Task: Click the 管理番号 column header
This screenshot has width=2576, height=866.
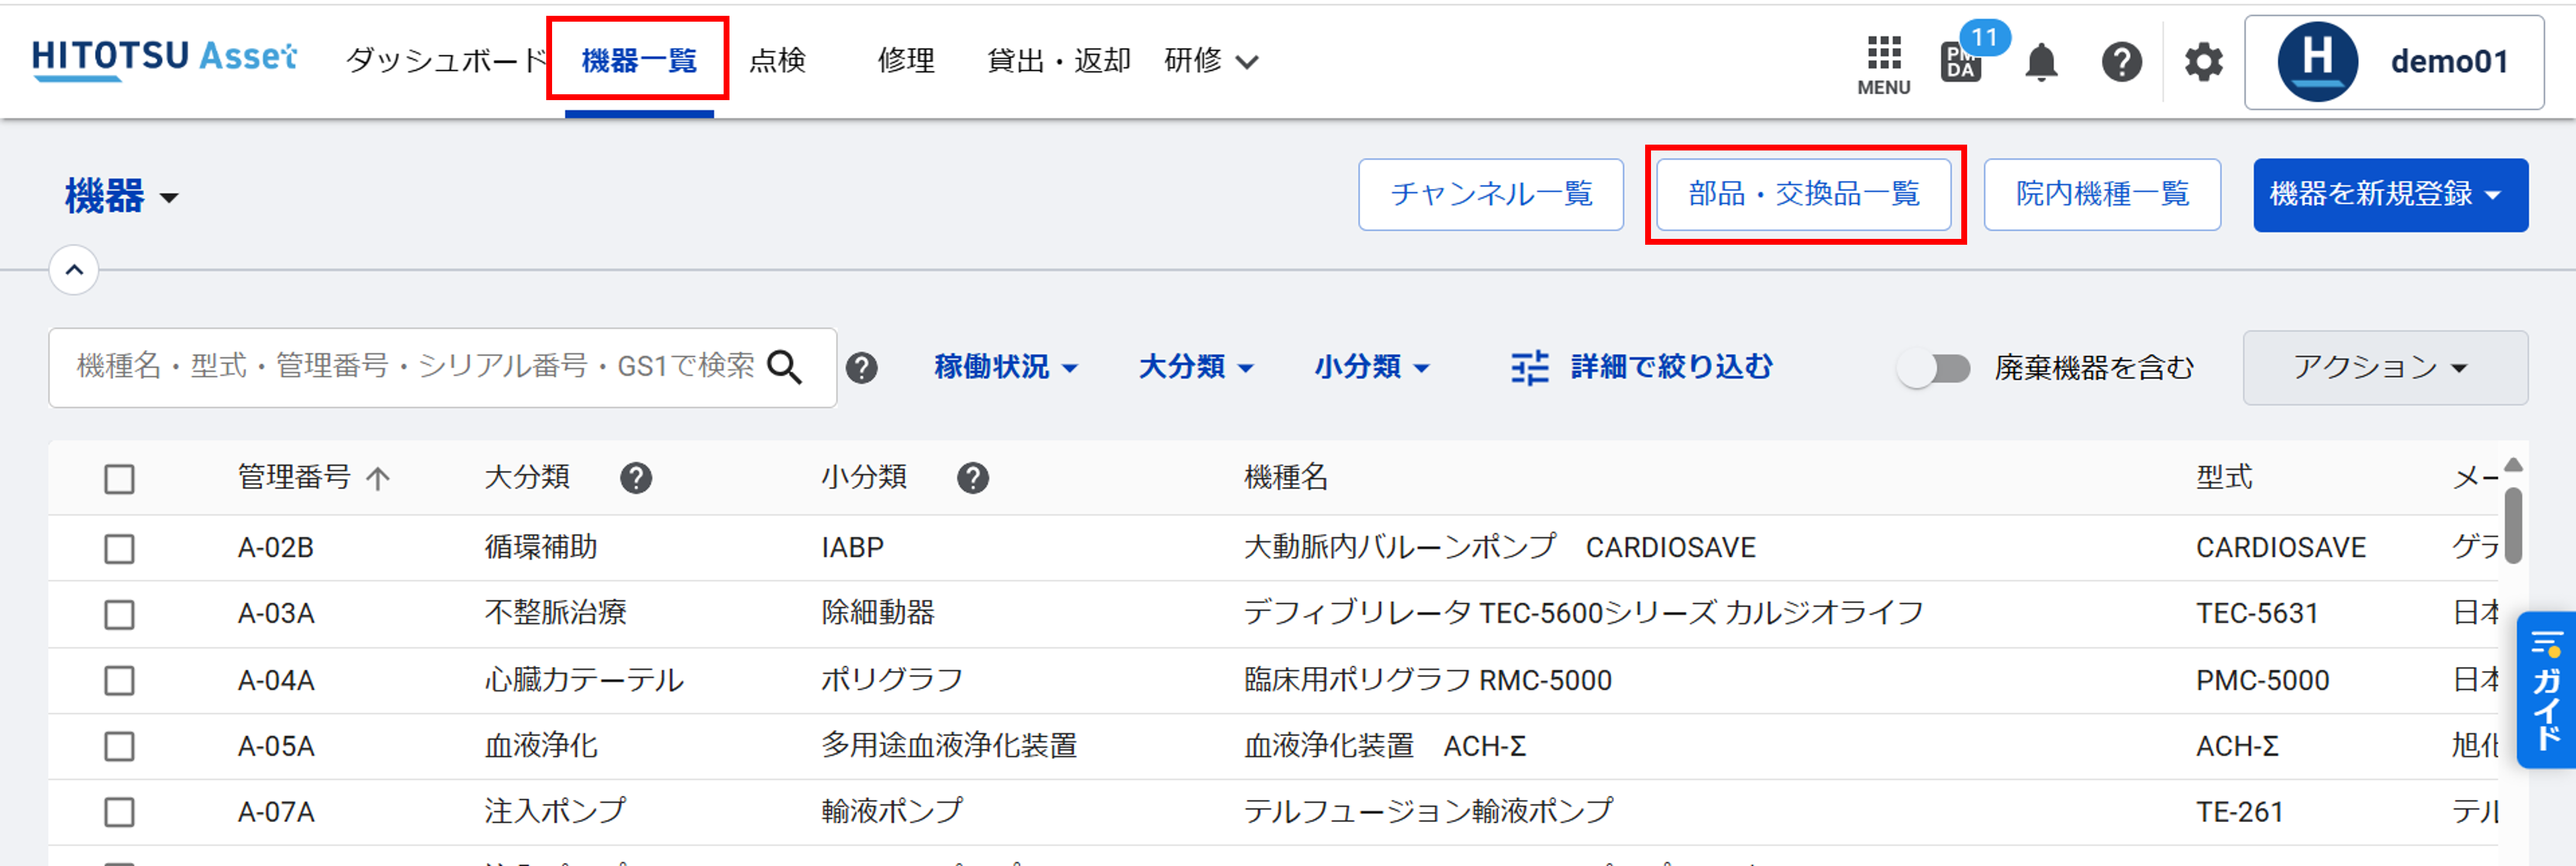Action: tap(294, 477)
